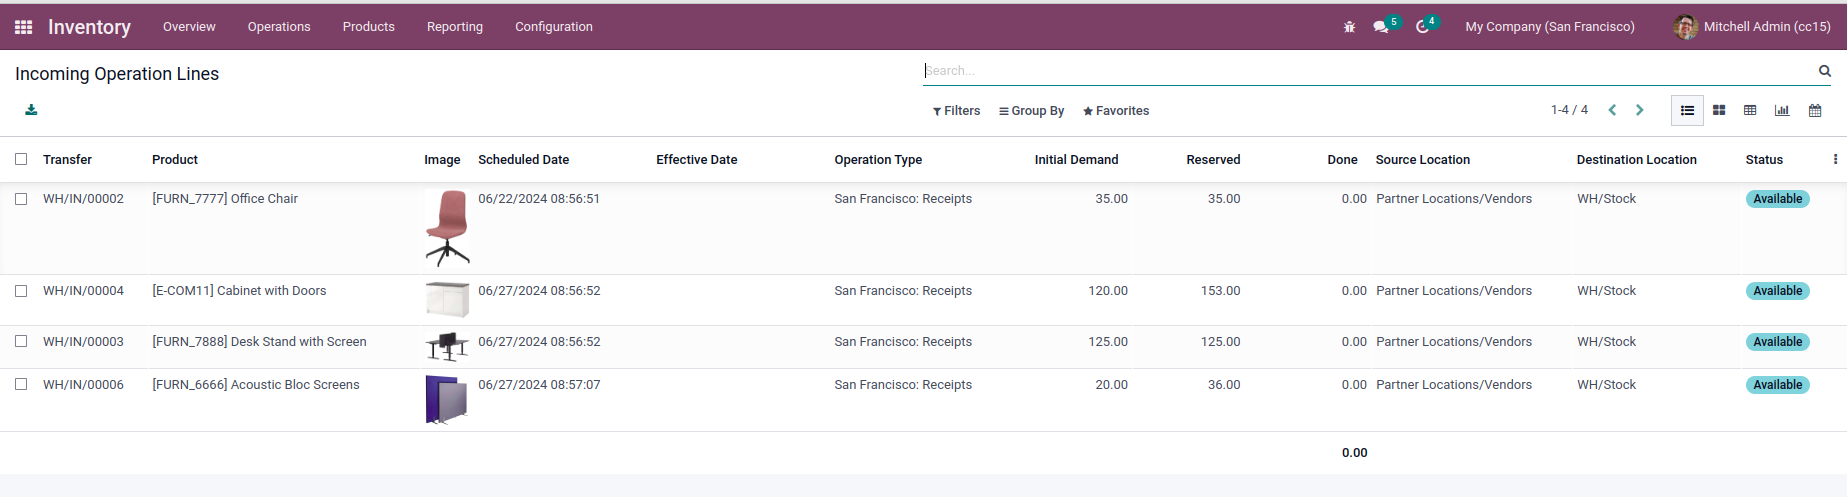Open the apps grid menu icon
Viewport: 1847px width, 497px height.
click(x=23, y=27)
